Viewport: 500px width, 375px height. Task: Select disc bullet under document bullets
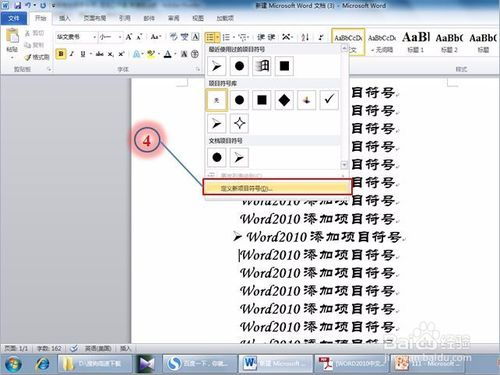216,157
